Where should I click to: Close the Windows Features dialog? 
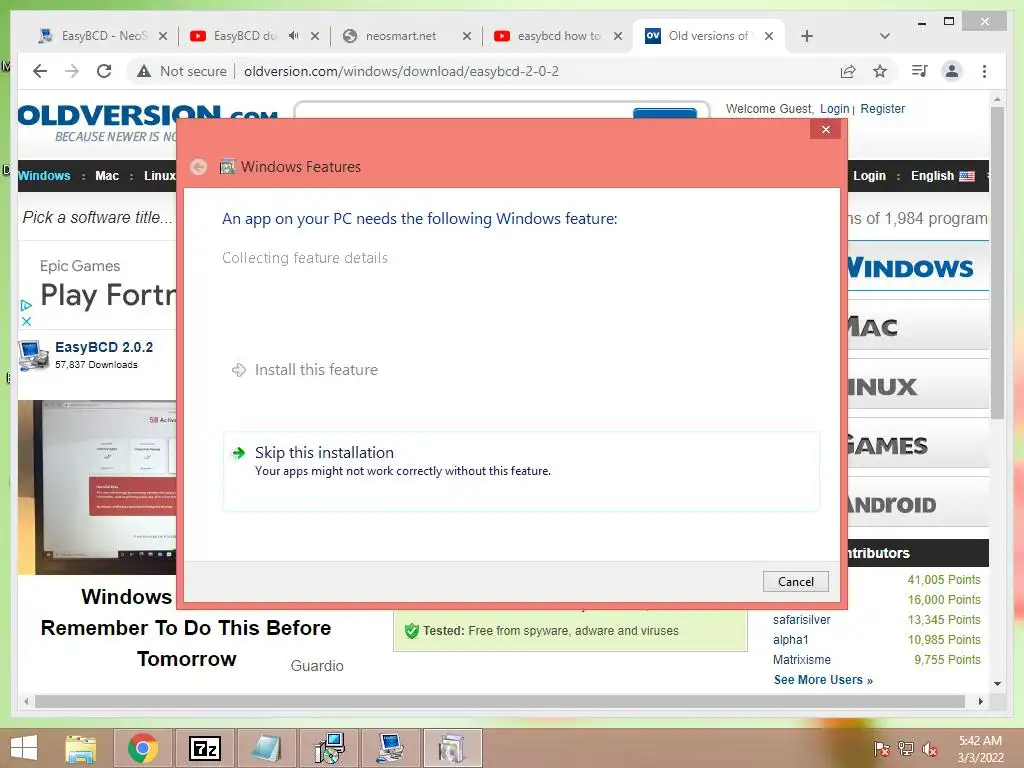pos(825,129)
